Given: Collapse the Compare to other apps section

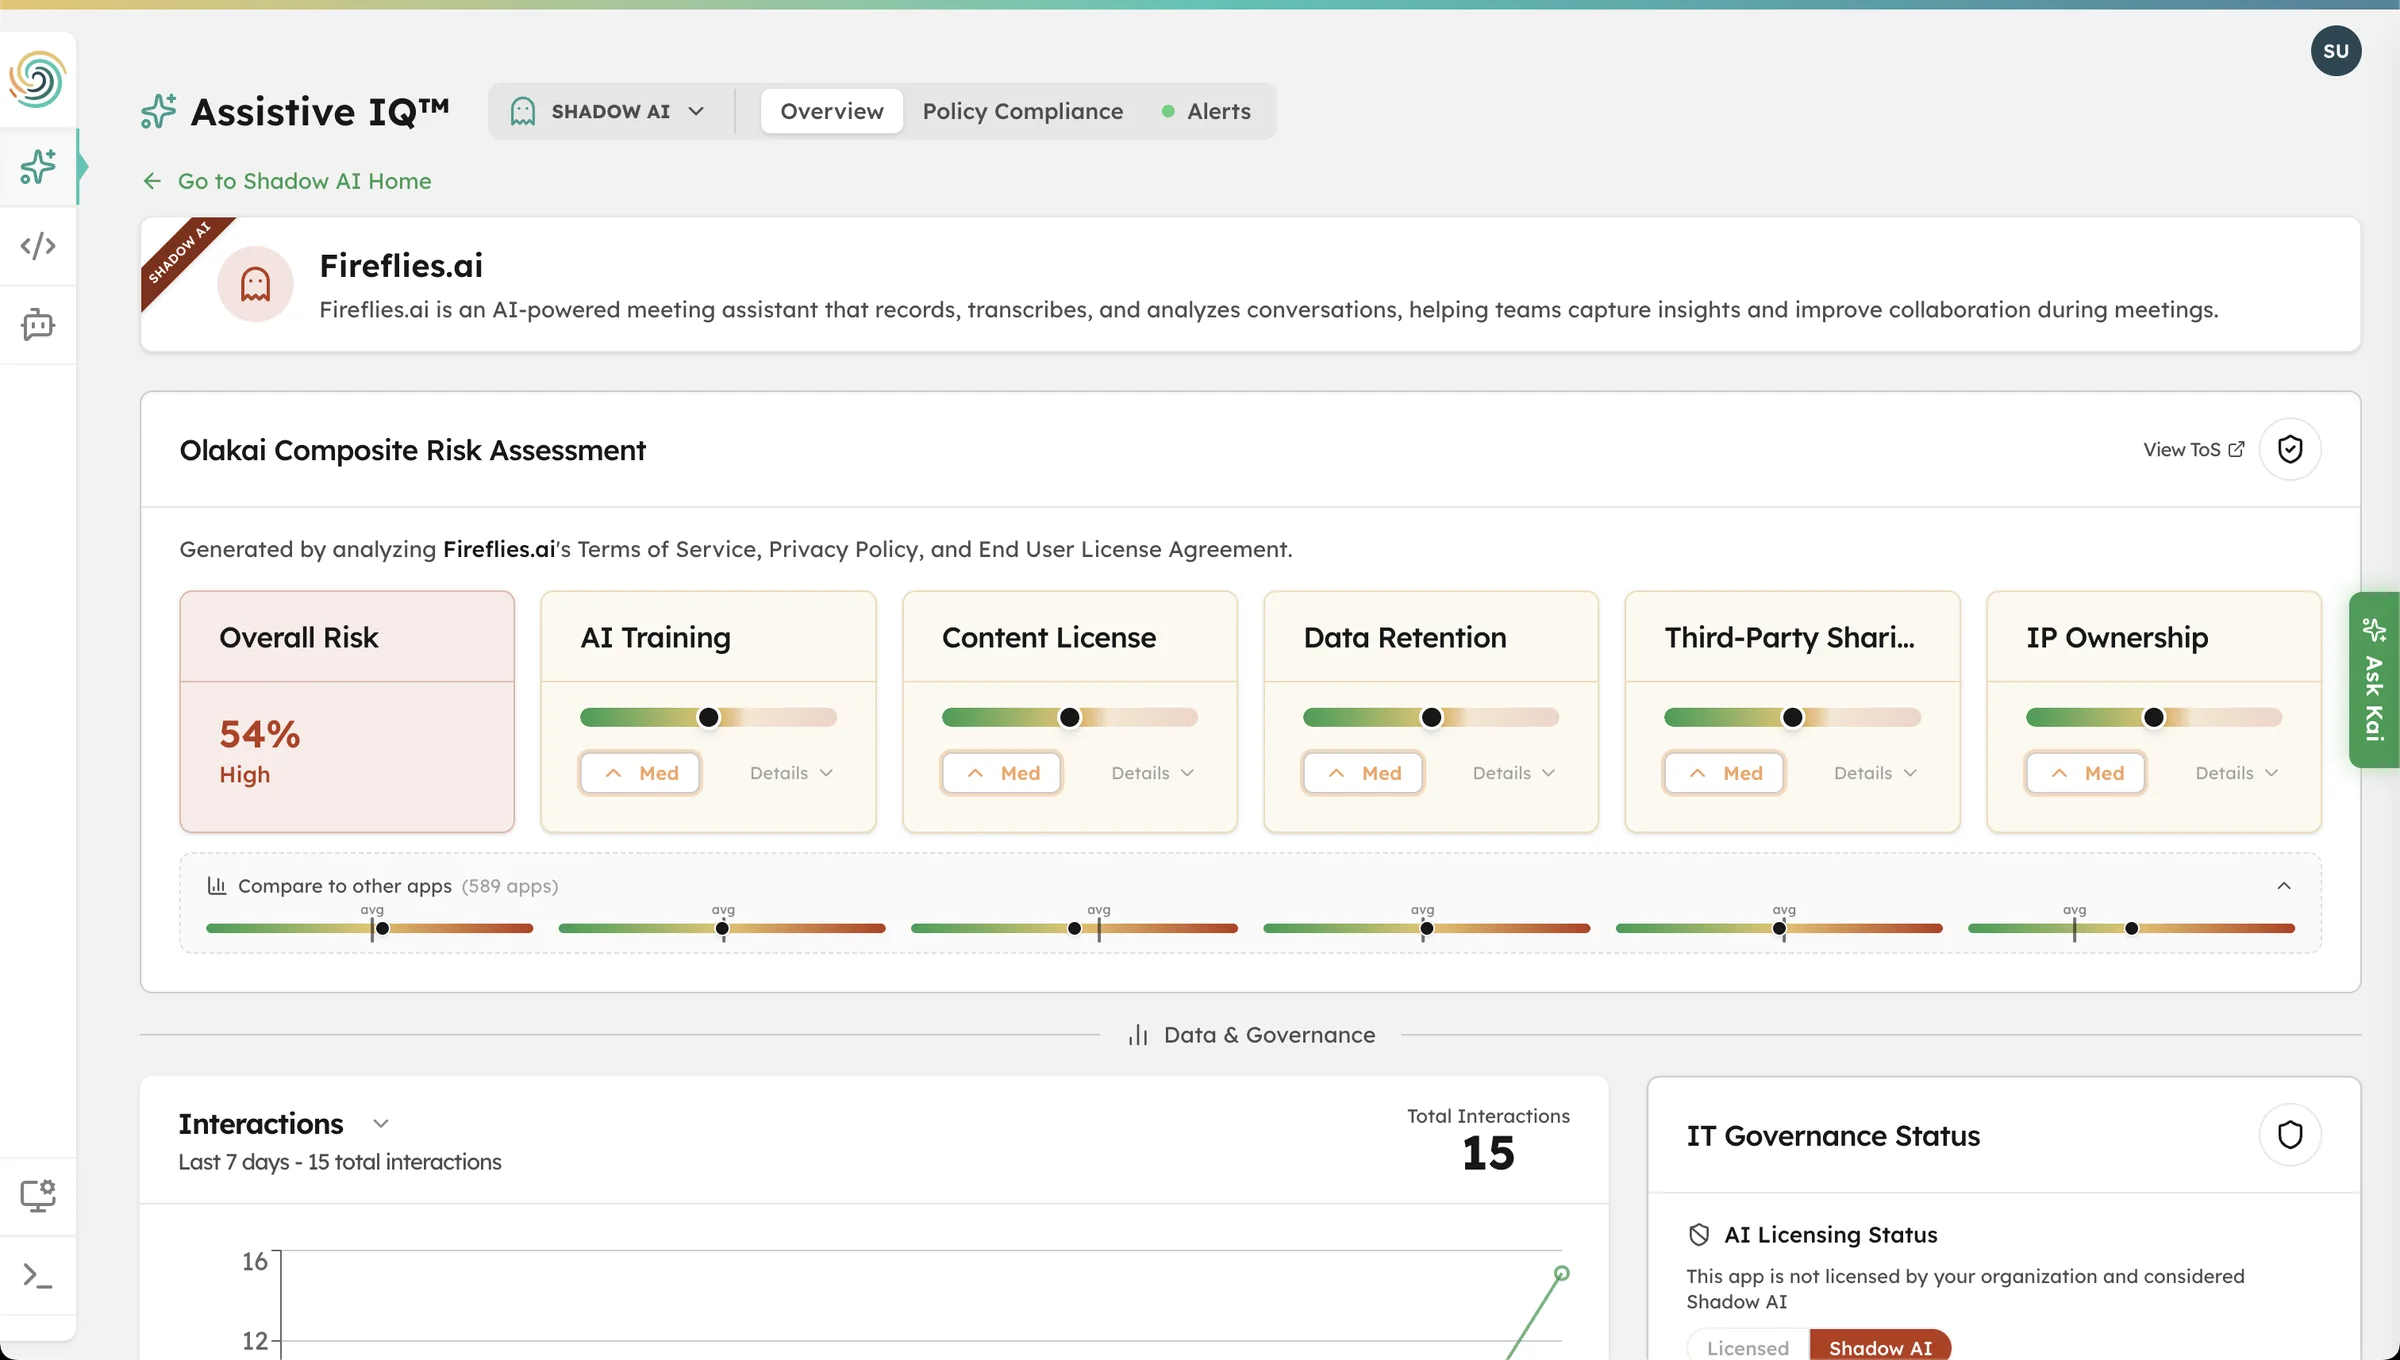Looking at the screenshot, I should [2283, 886].
